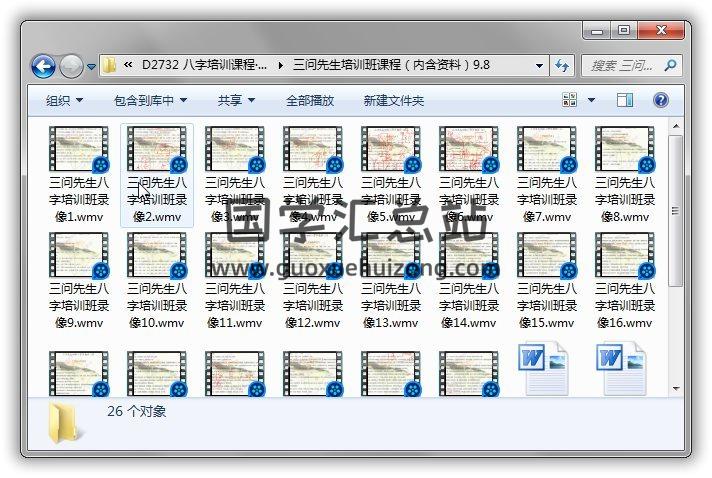This screenshot has height=478, width=712.
Task: Minimize the Explorer window
Action: (x=597, y=31)
